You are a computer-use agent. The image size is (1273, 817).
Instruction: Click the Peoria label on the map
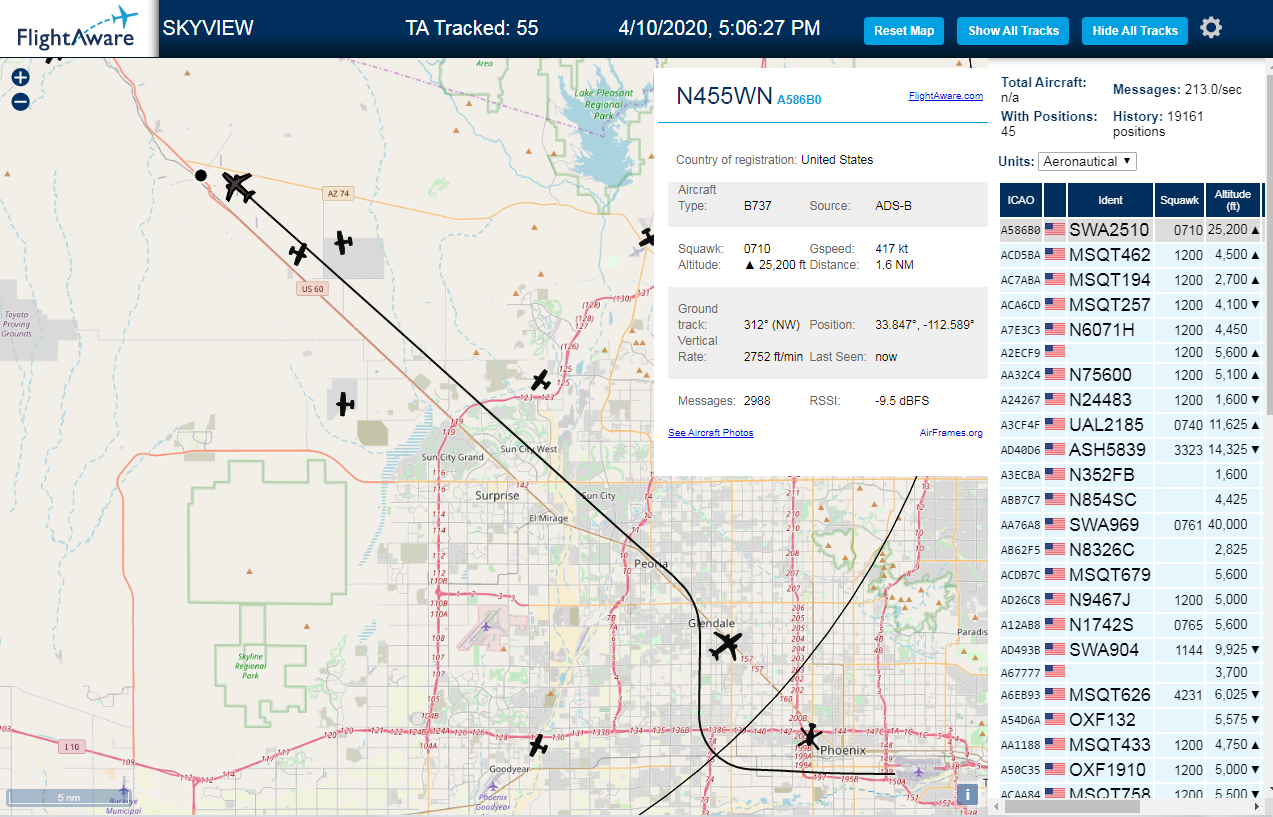pyautogui.click(x=651, y=564)
